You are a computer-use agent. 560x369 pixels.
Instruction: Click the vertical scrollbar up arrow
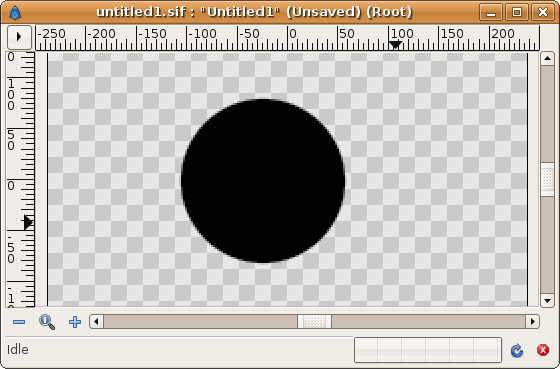(547, 58)
